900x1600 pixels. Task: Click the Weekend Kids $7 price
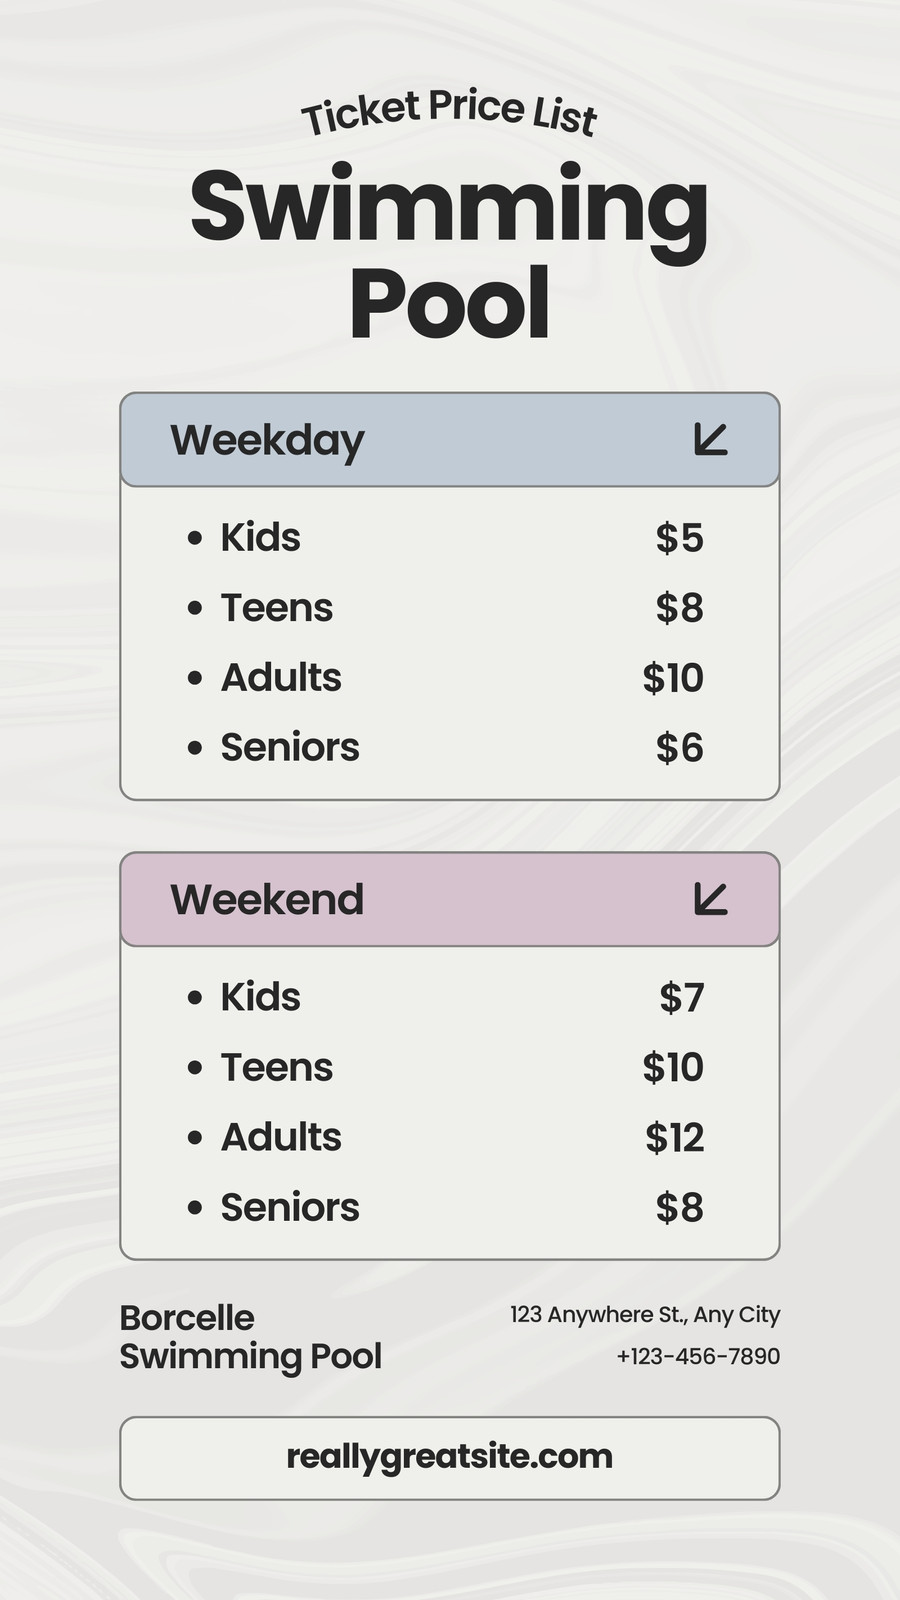pos(682,997)
